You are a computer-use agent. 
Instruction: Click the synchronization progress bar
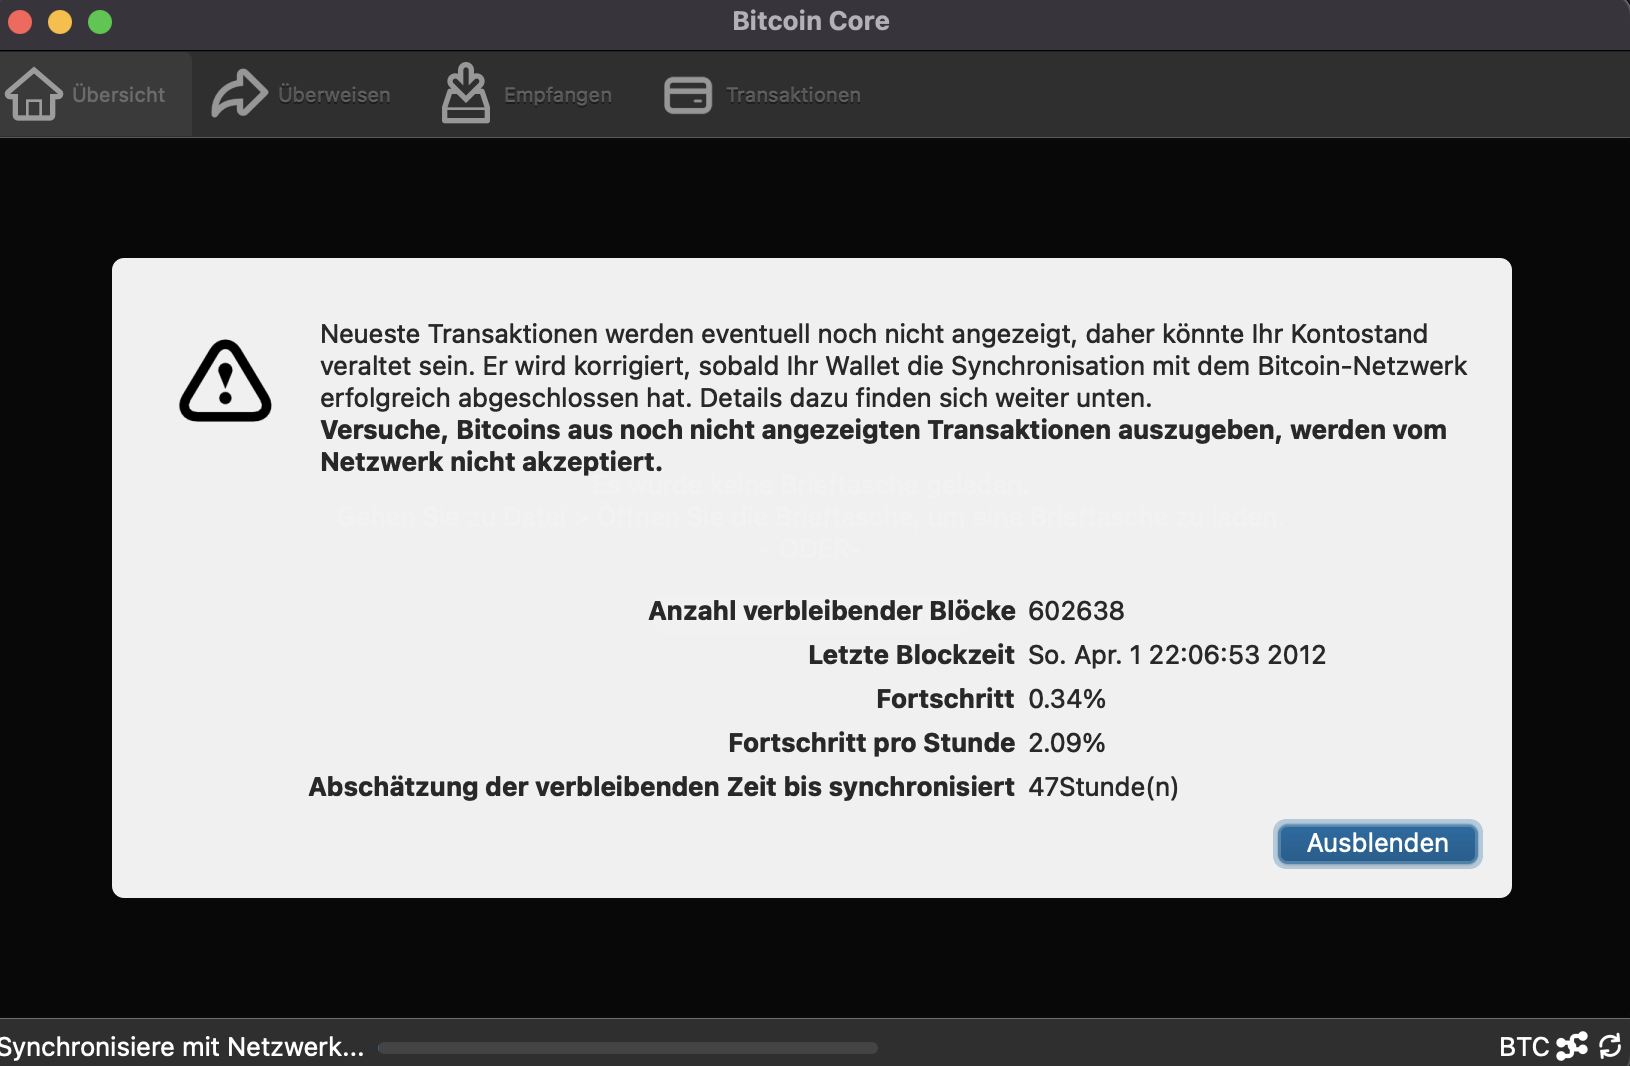tap(628, 1048)
